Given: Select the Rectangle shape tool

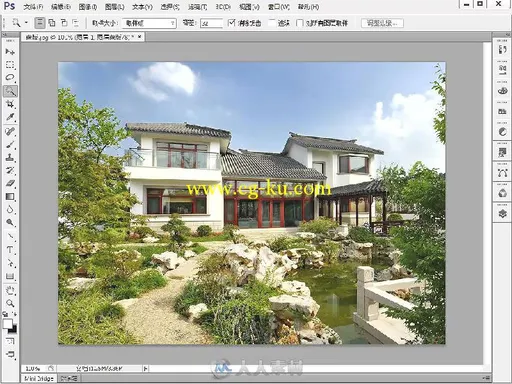Looking at the screenshot, I should (10, 276).
